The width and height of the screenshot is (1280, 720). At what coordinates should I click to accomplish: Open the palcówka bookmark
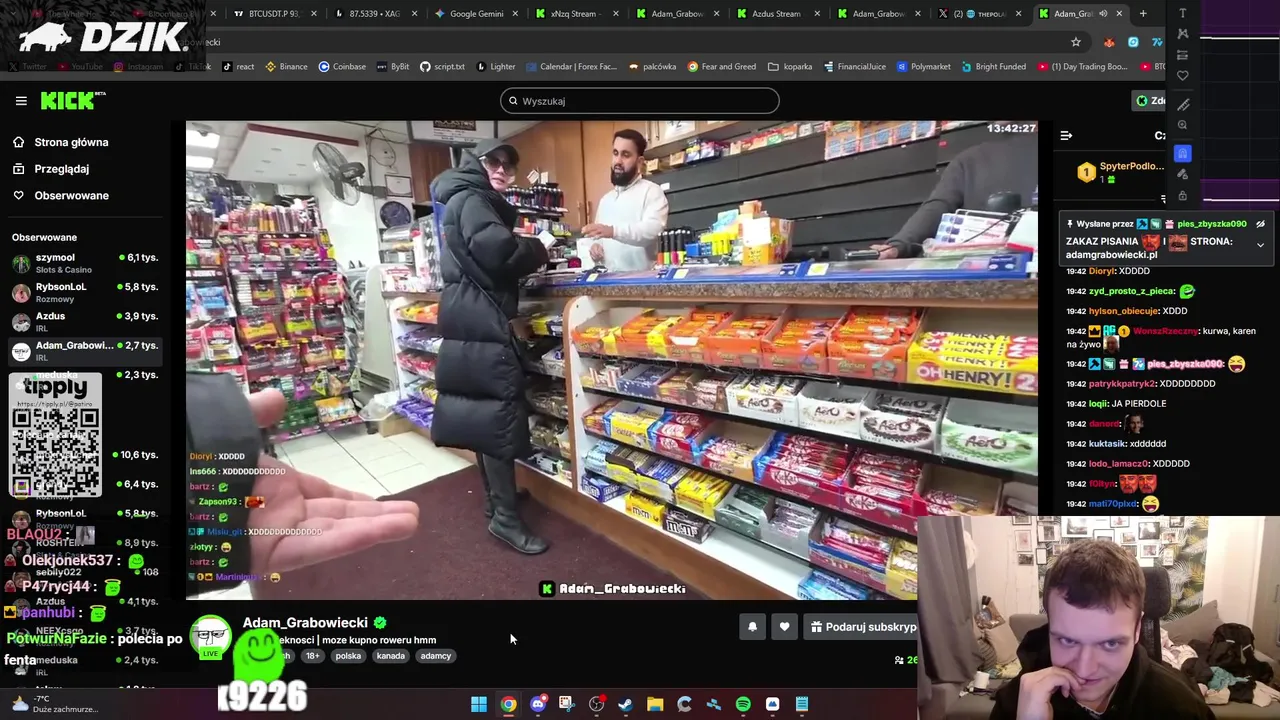[652, 67]
